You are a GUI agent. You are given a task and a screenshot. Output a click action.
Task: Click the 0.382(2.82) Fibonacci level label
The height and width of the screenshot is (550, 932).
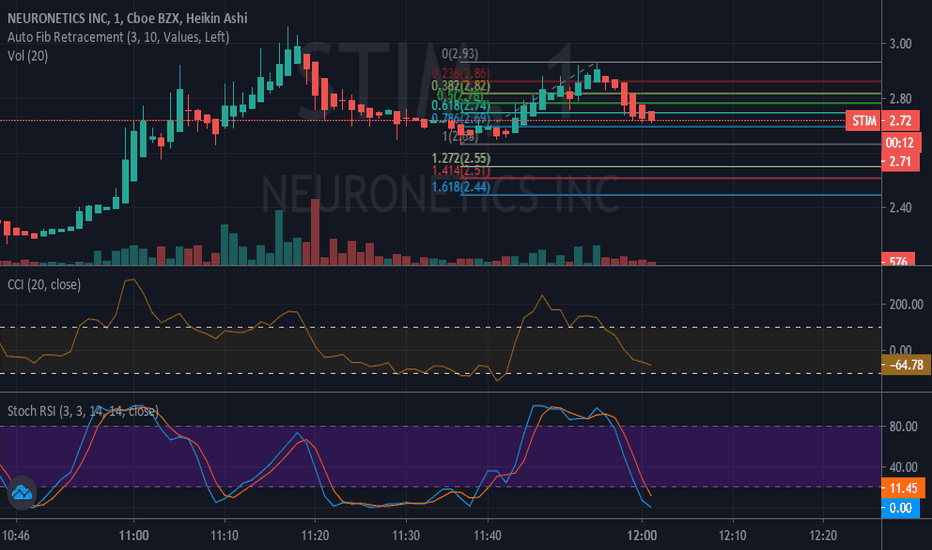point(461,86)
